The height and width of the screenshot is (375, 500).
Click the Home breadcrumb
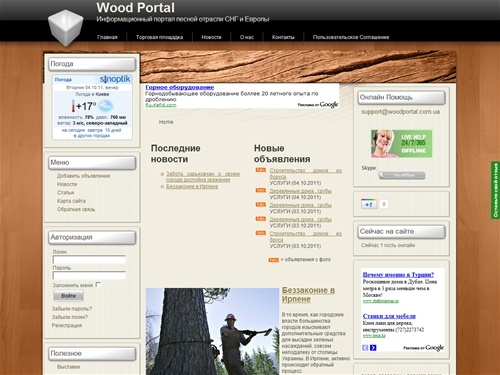coord(166,122)
